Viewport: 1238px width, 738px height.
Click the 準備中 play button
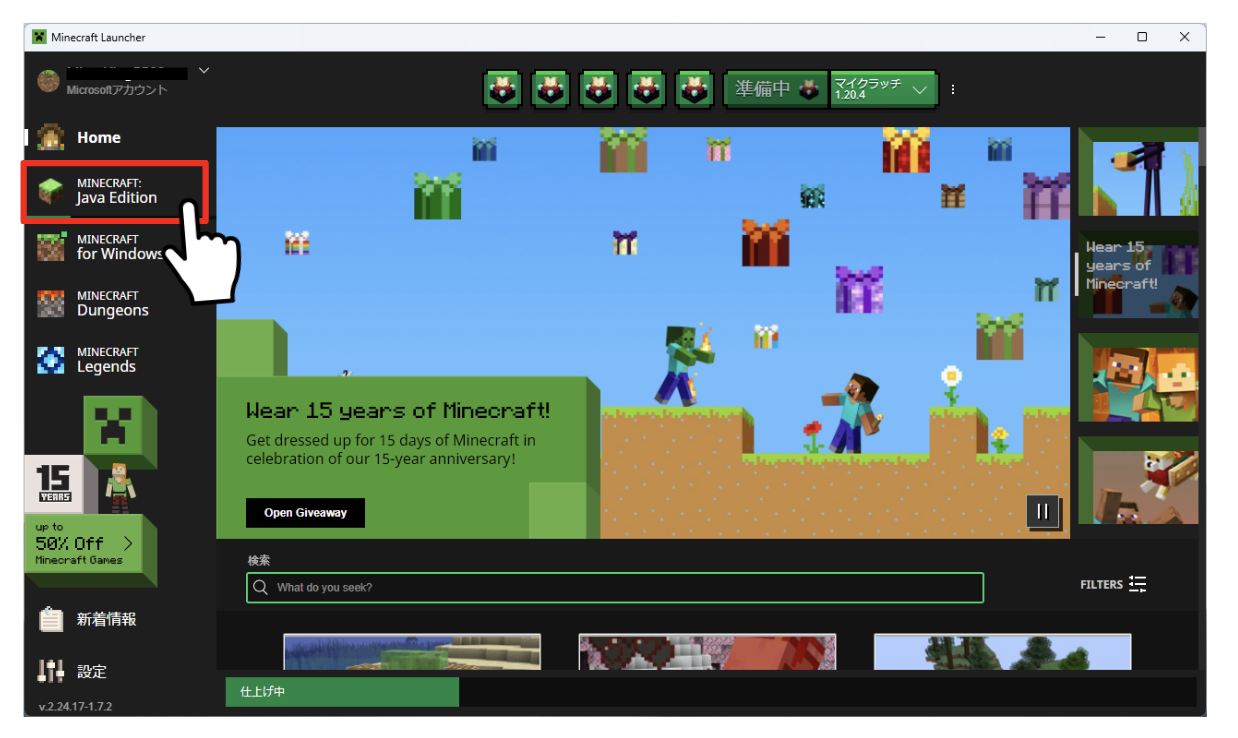tap(777, 89)
